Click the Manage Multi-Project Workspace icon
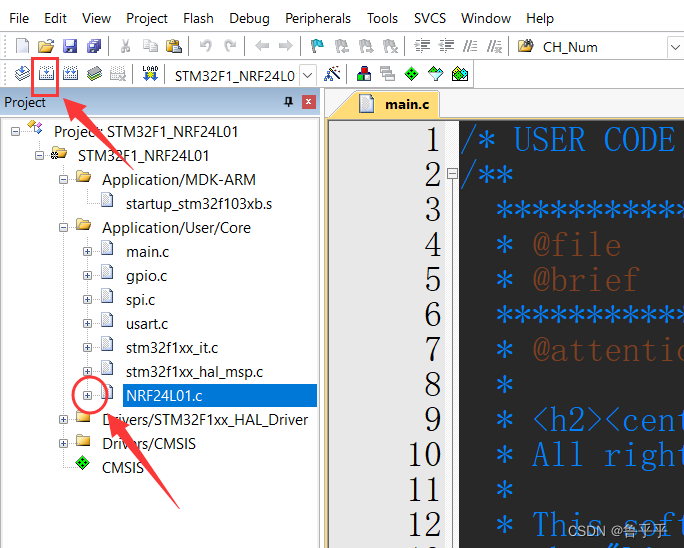 point(387,74)
